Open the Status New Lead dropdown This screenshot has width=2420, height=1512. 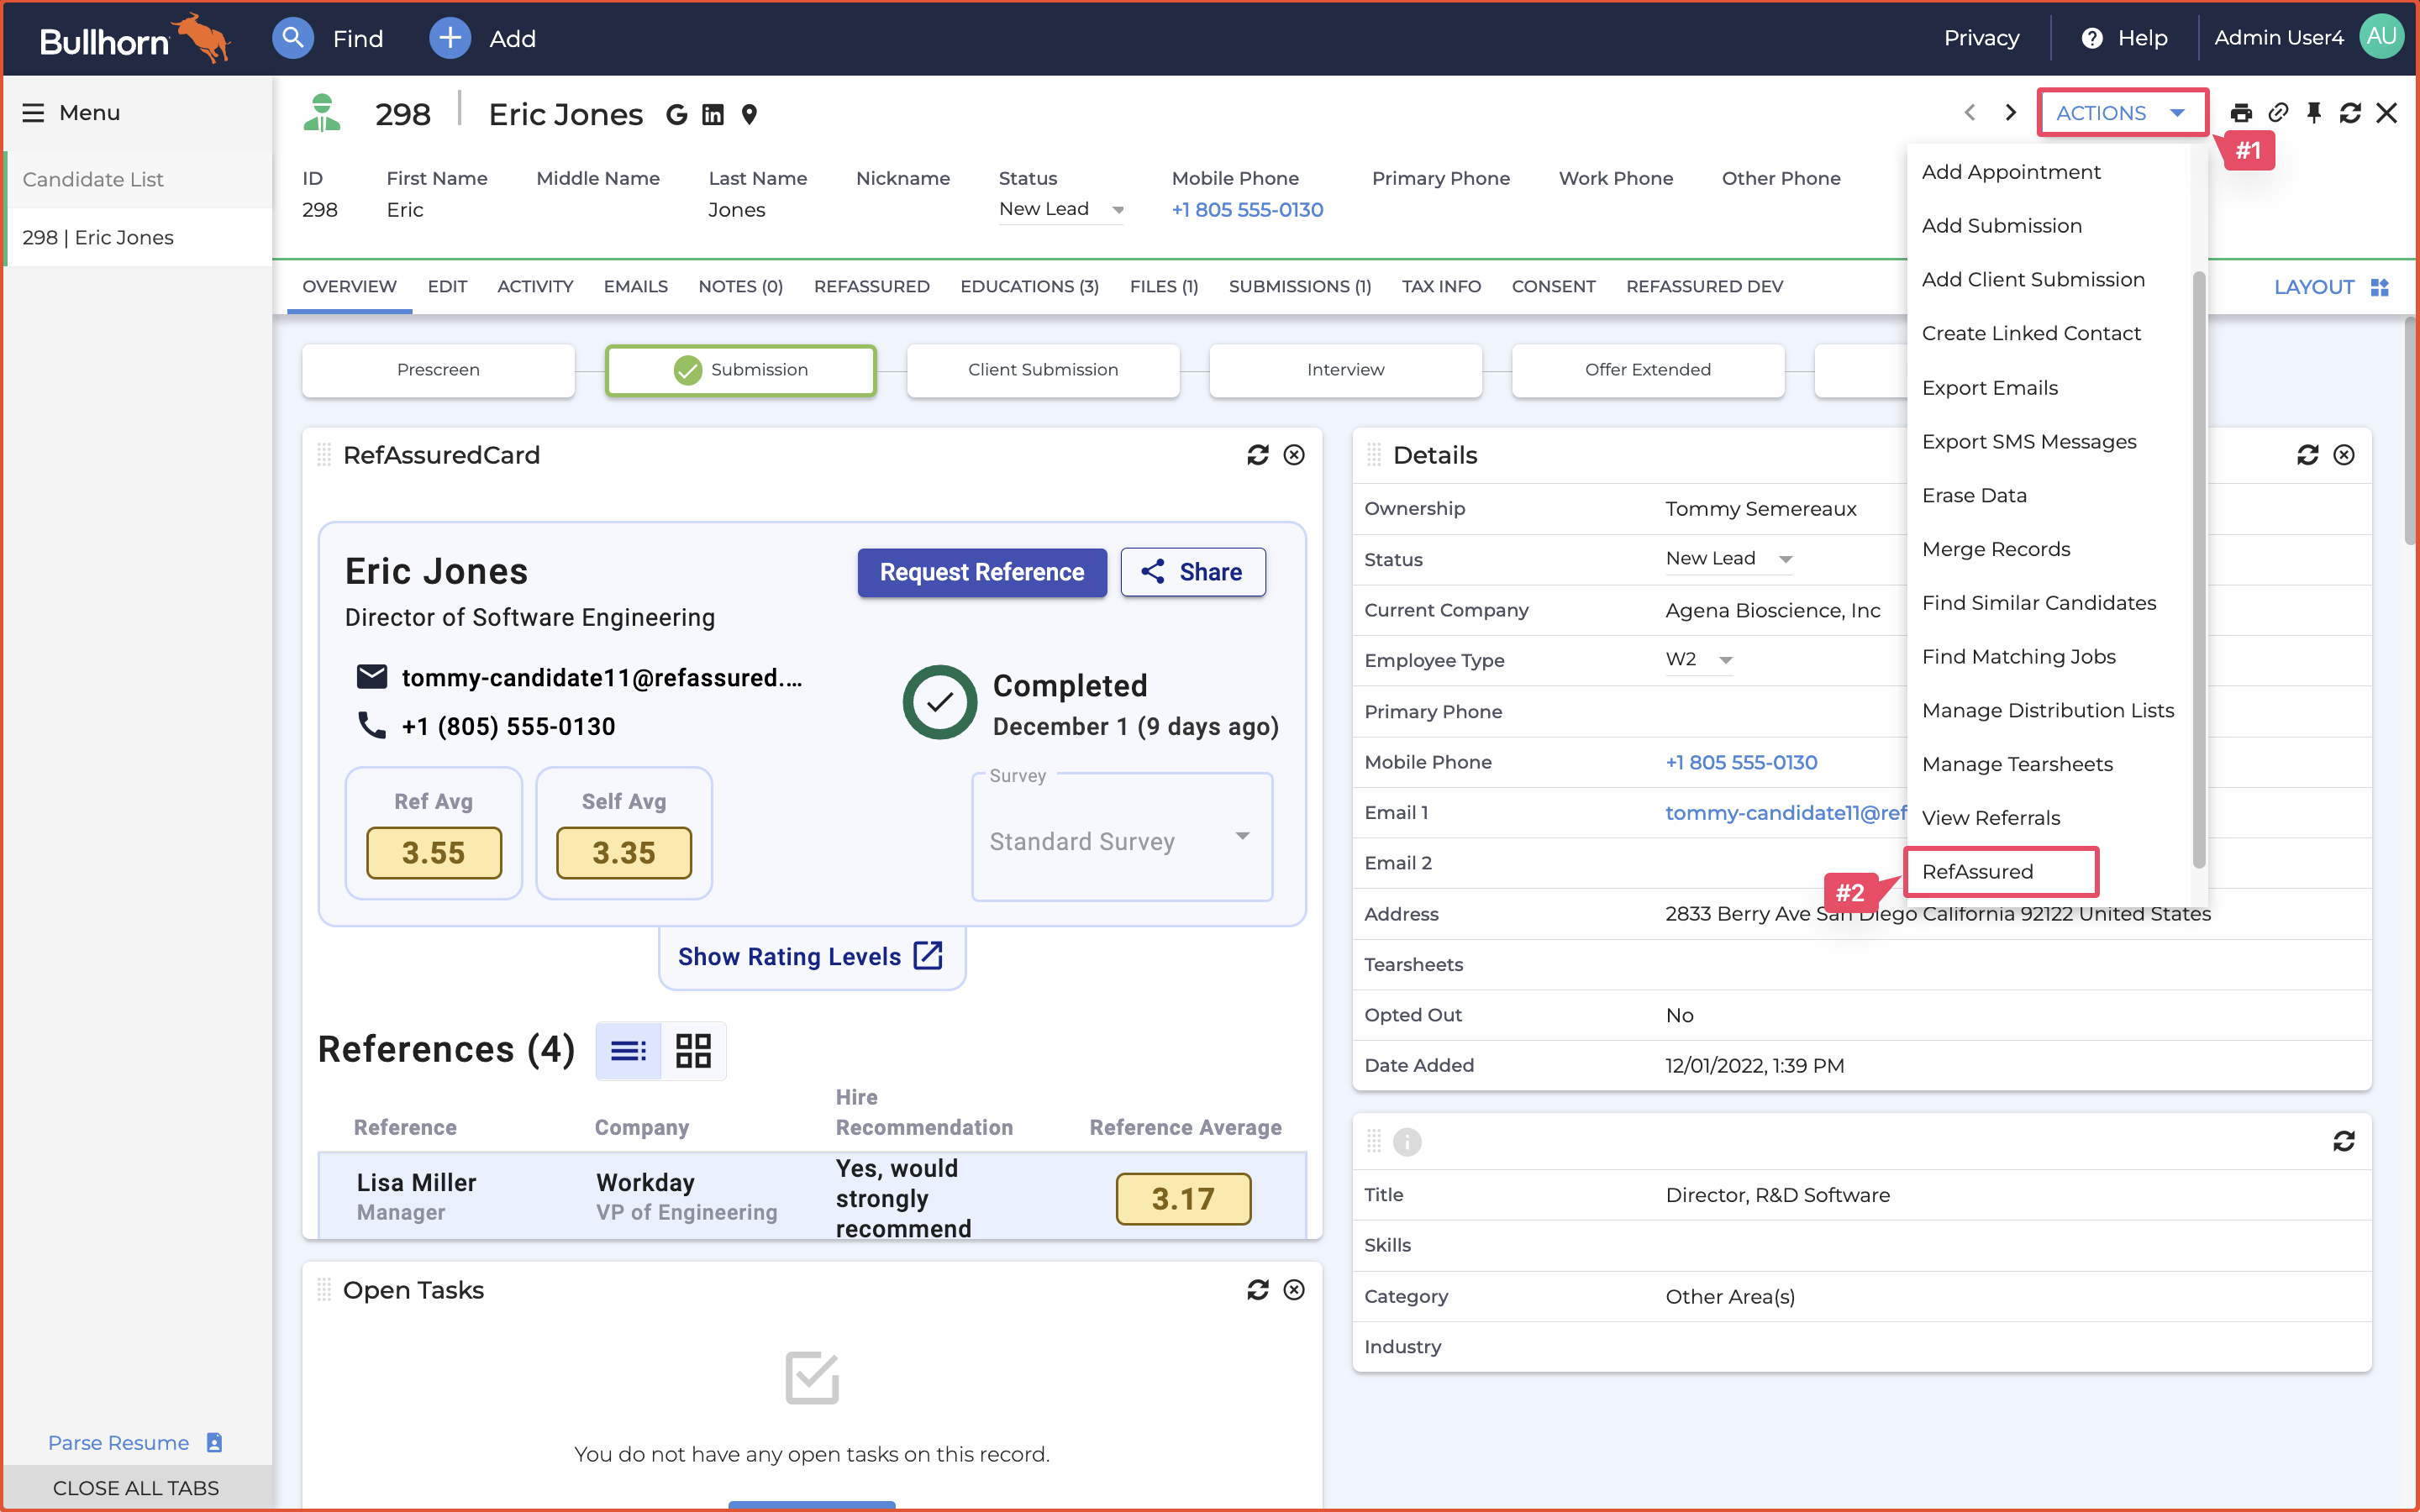click(1117, 209)
